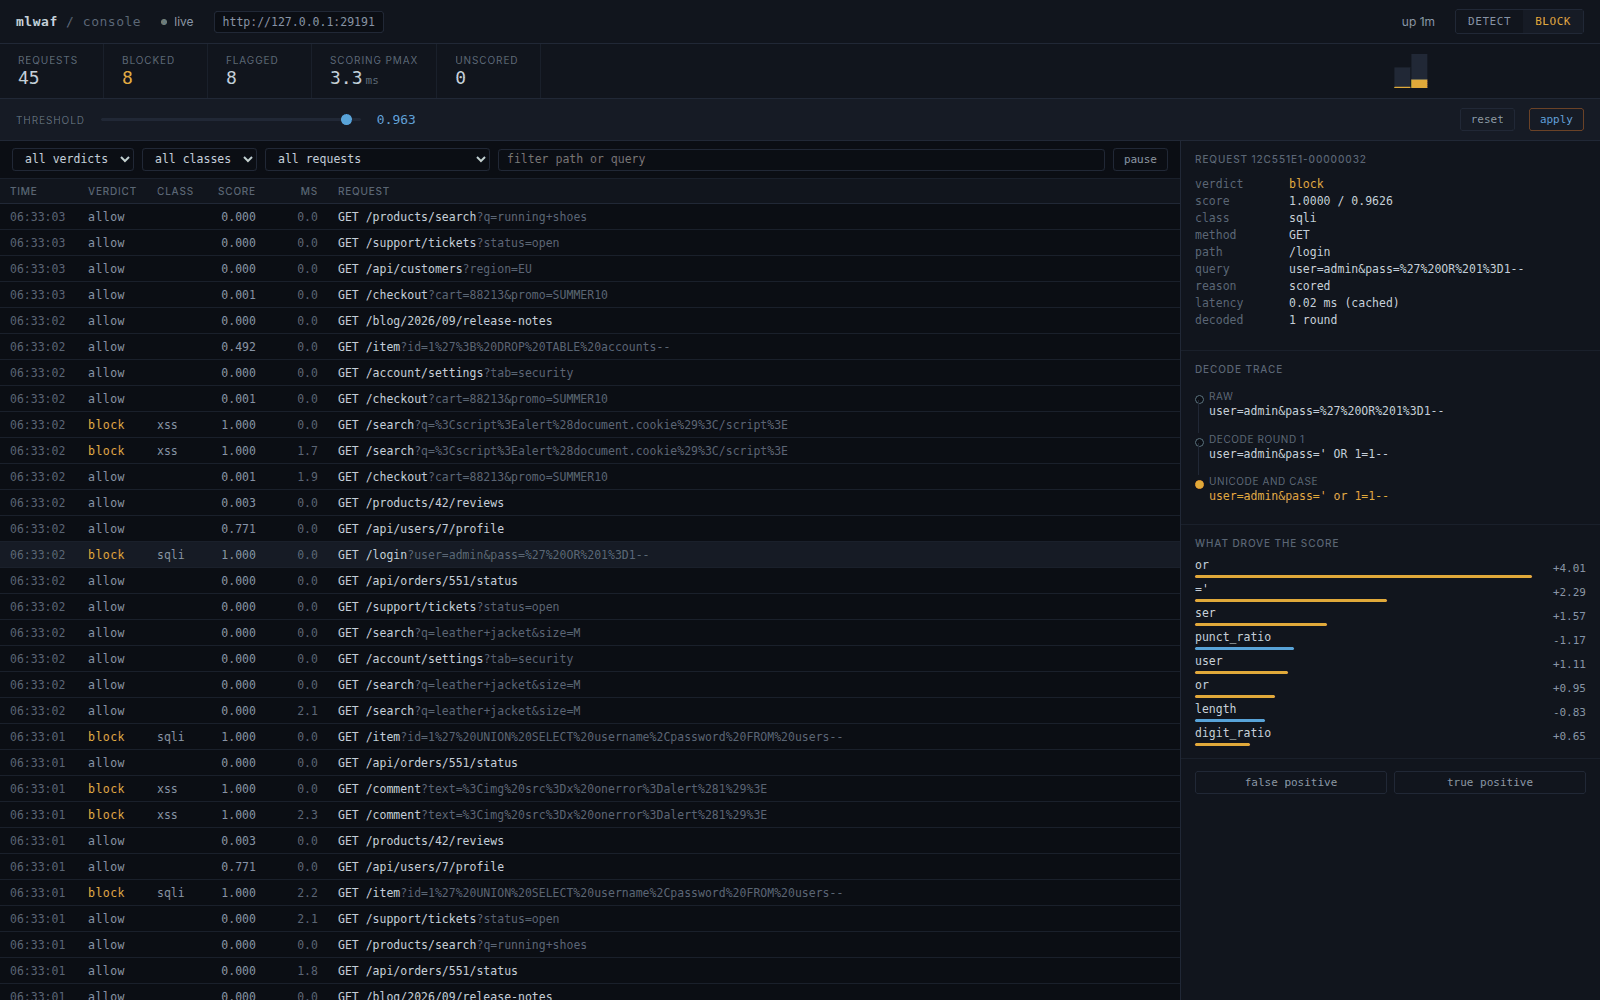Click the filter path or query field
The height and width of the screenshot is (1000, 1600).
pos(801,159)
